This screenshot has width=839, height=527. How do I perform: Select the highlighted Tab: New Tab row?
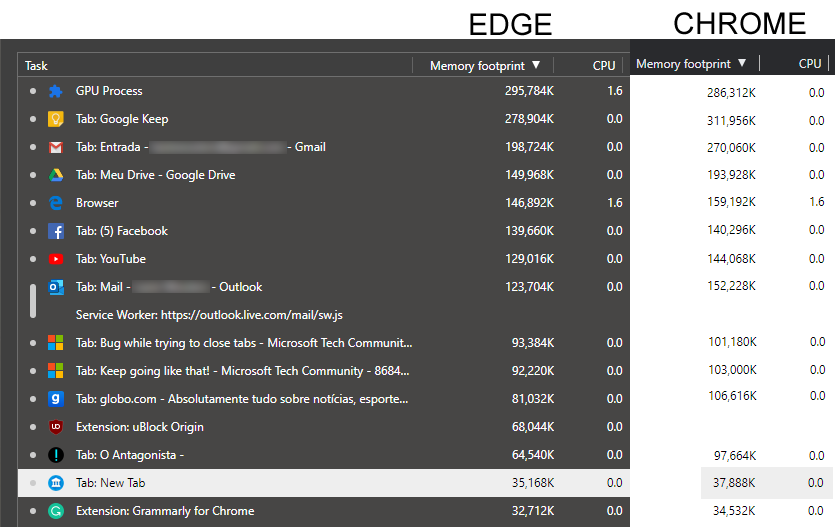(x=324, y=483)
